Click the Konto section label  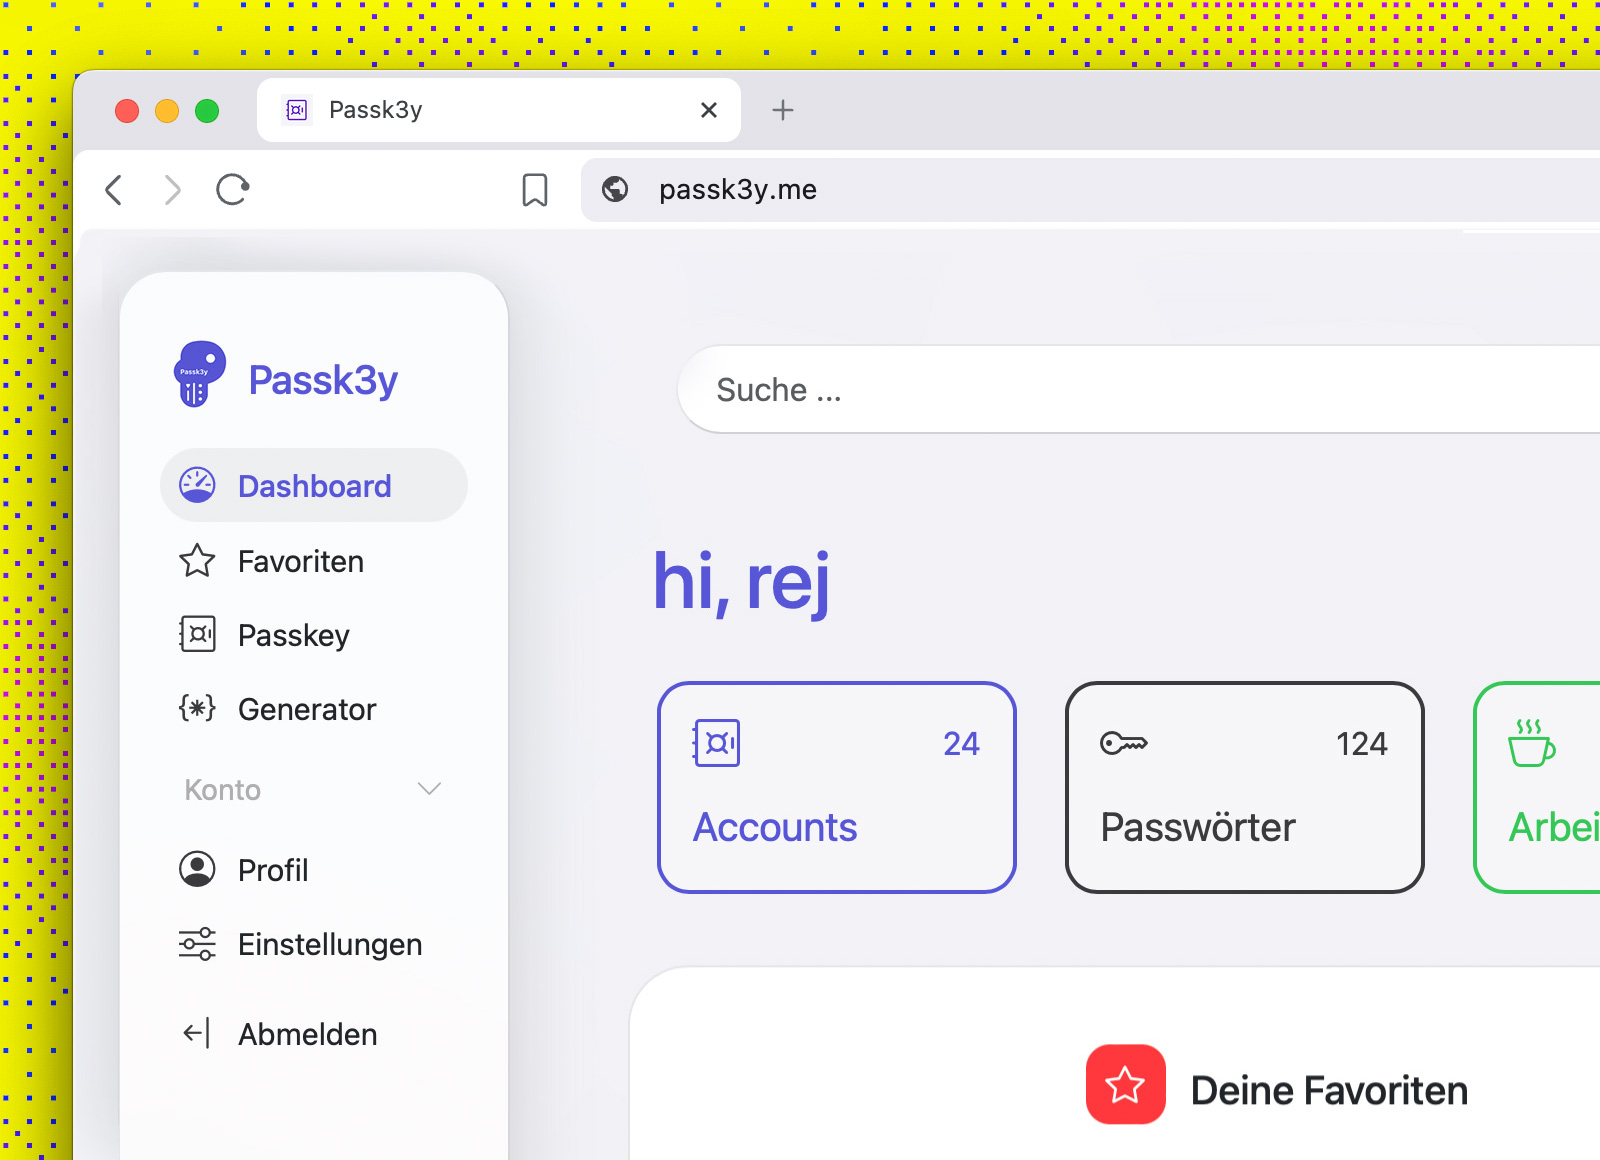[x=223, y=790]
